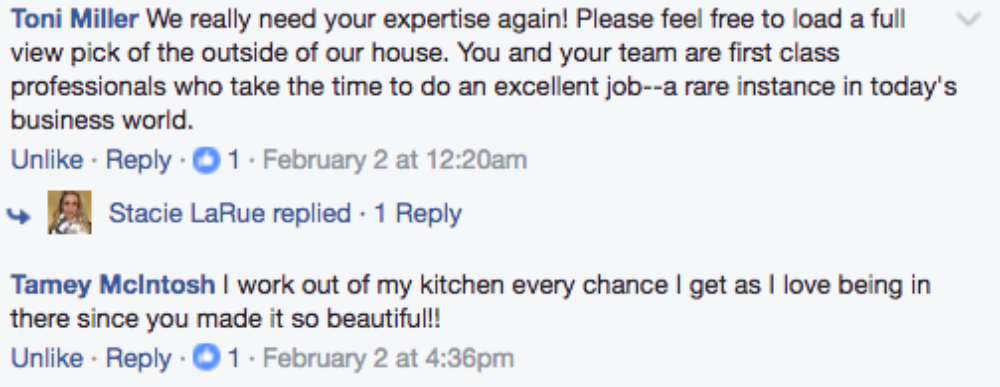Viewport: 1000px width, 387px height.
Task: Open Stacie LaRue's profile picture thumbnail
Action: click(x=70, y=212)
